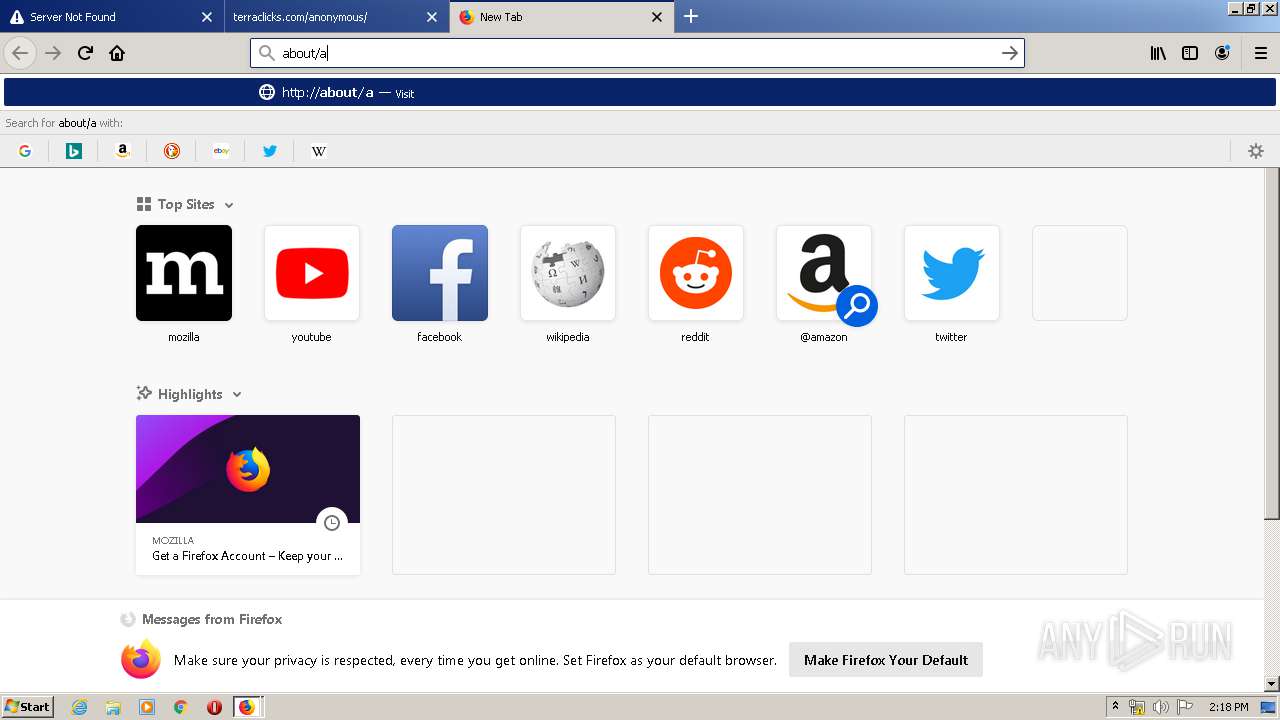Open the Library toolbar icon
This screenshot has height=720, width=1280.
click(1158, 53)
